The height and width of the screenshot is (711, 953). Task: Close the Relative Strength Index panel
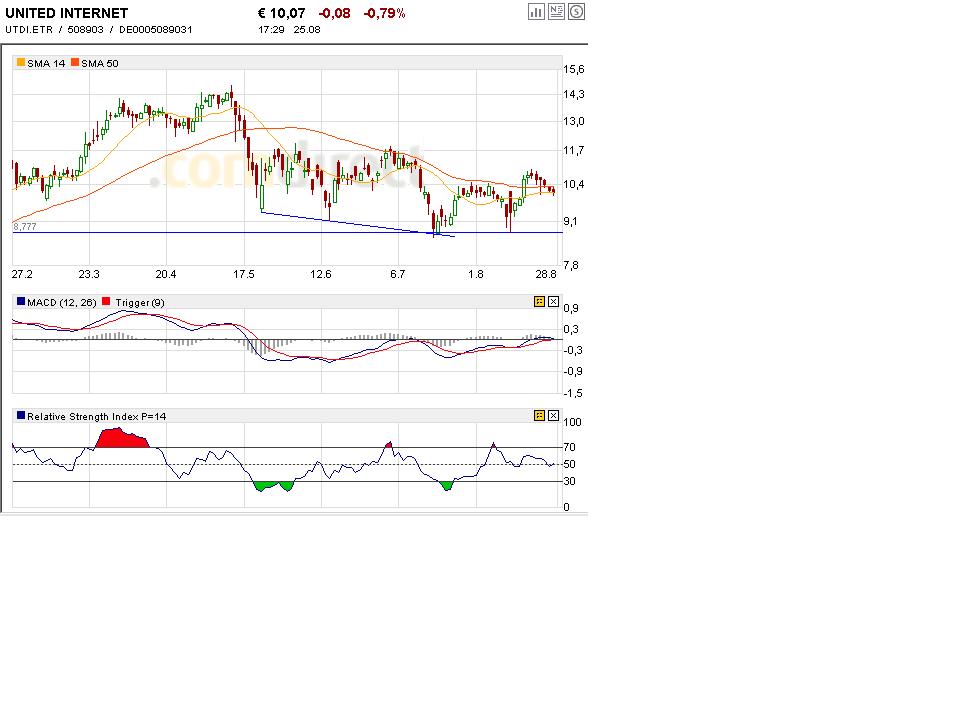tap(553, 416)
